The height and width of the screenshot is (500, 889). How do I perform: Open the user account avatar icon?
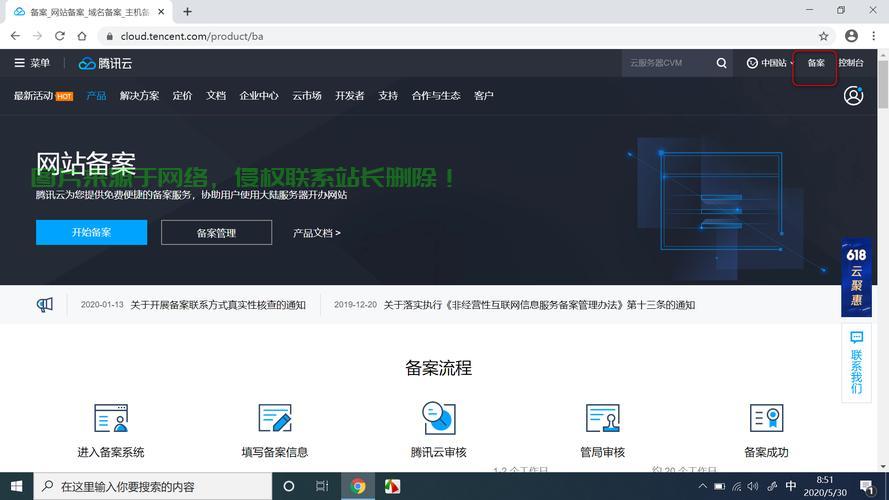click(853, 96)
